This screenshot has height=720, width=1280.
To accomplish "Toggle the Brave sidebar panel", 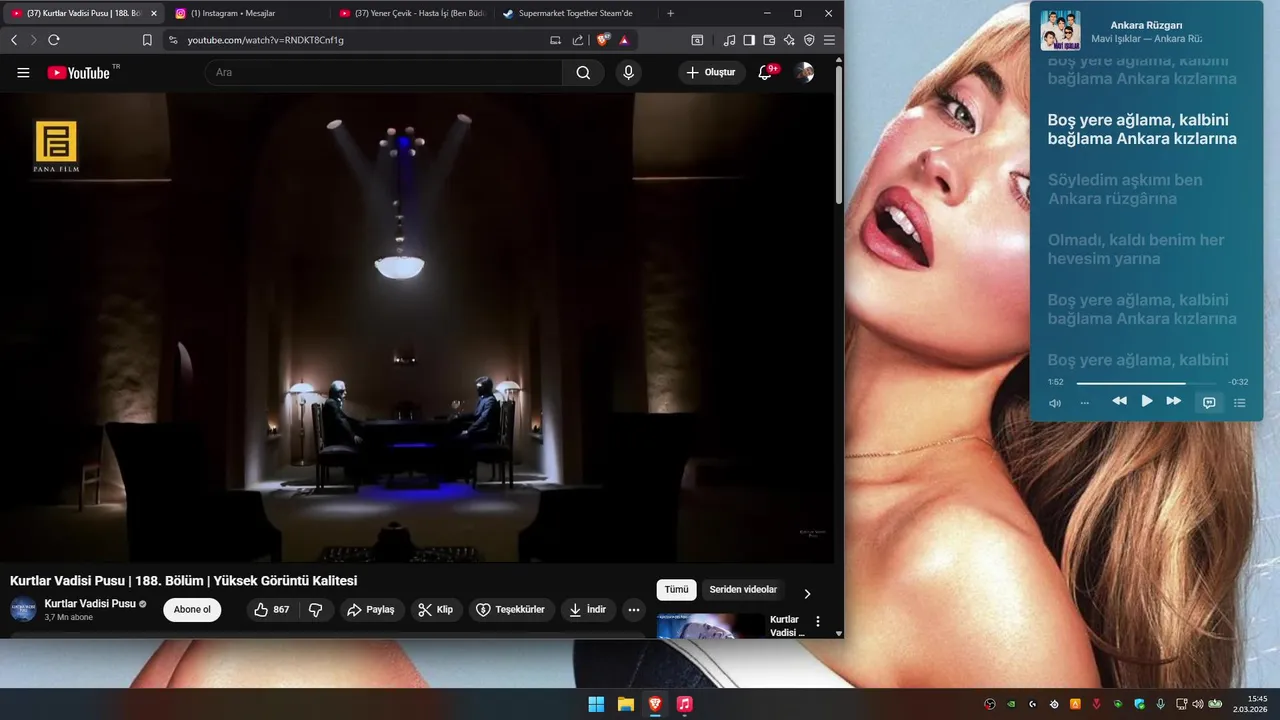I will 749,40.
